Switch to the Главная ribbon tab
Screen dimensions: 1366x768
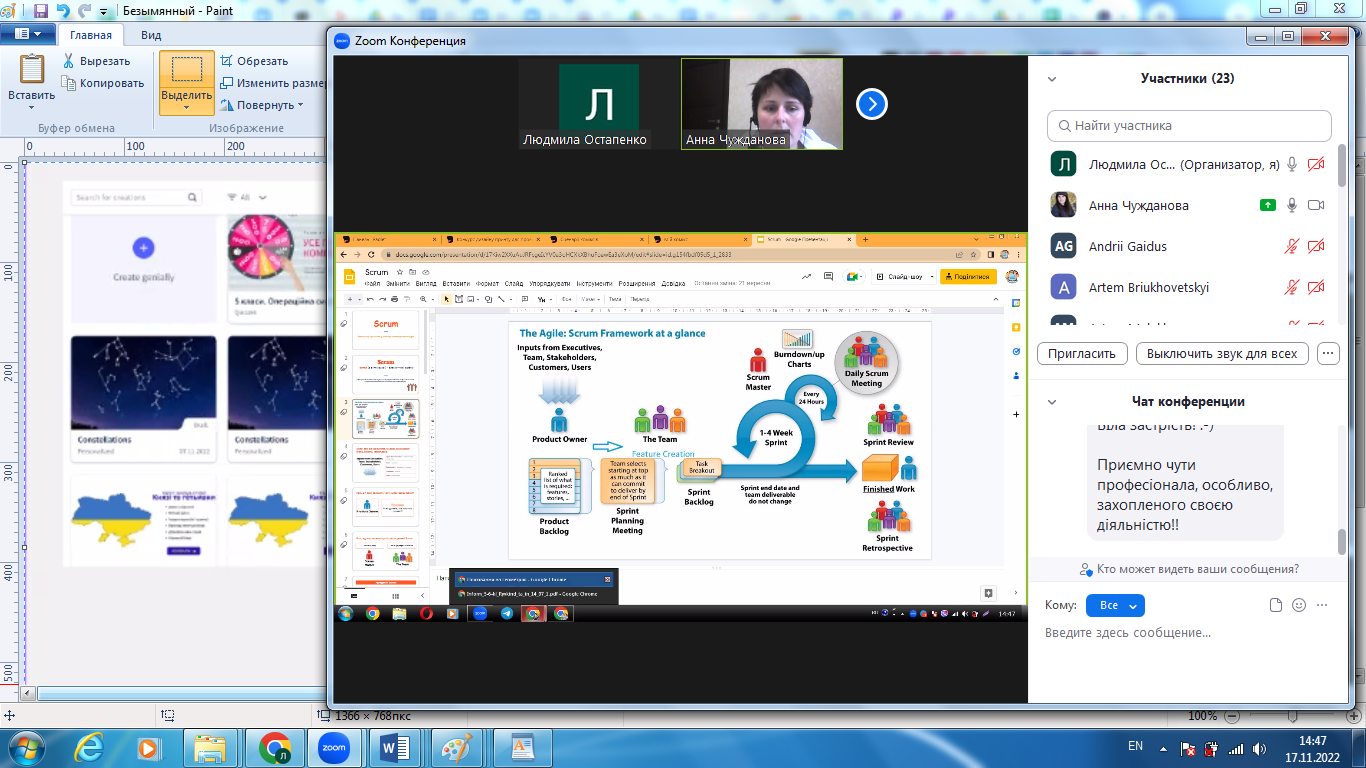91,35
